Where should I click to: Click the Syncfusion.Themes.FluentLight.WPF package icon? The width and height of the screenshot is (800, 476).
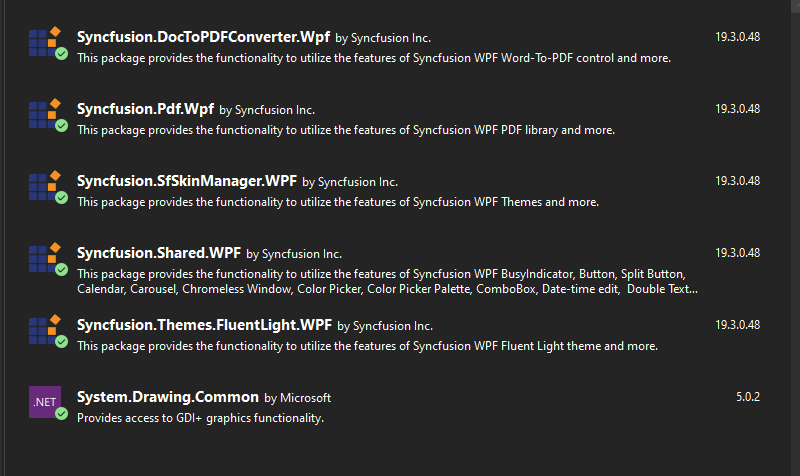coord(46,329)
